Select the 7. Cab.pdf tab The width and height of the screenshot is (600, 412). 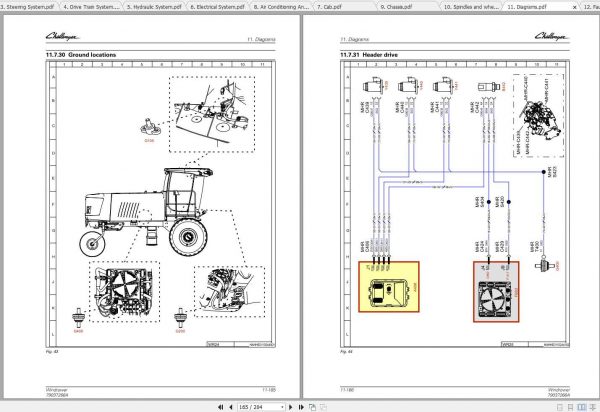(x=344, y=7)
